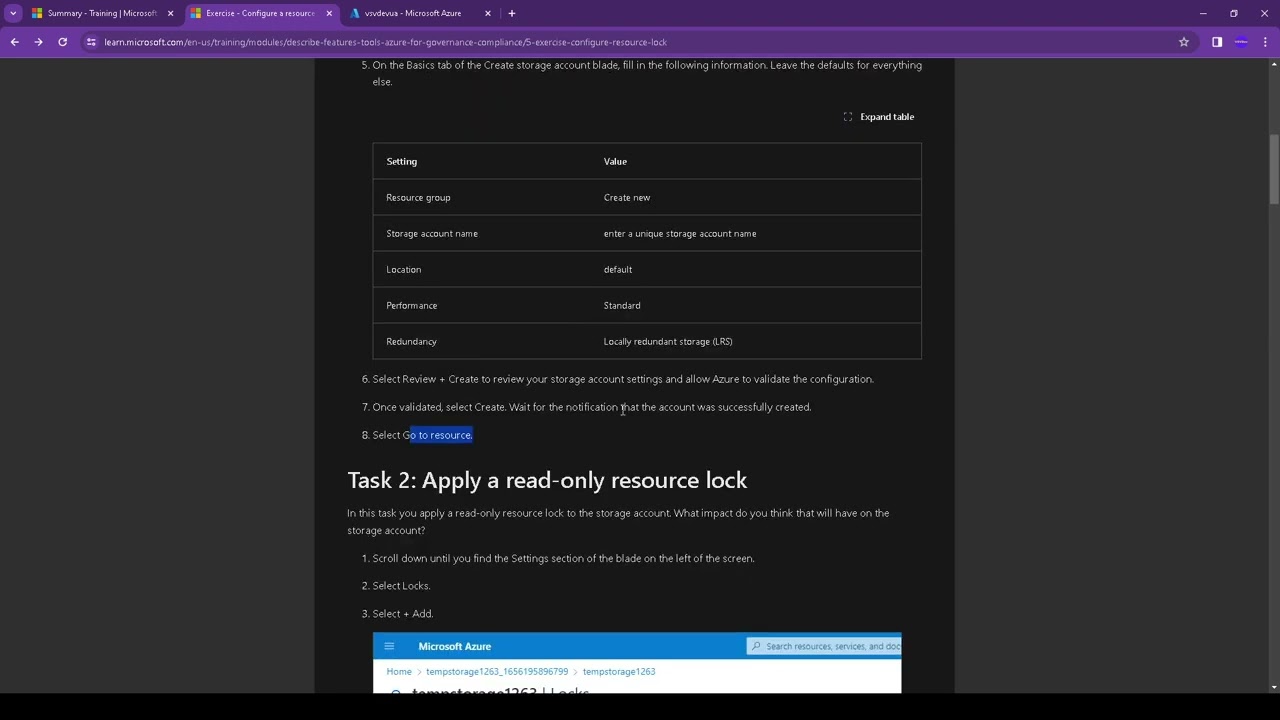The image size is (1280, 720).
Task: Restore down the browser window
Action: (1234, 13)
